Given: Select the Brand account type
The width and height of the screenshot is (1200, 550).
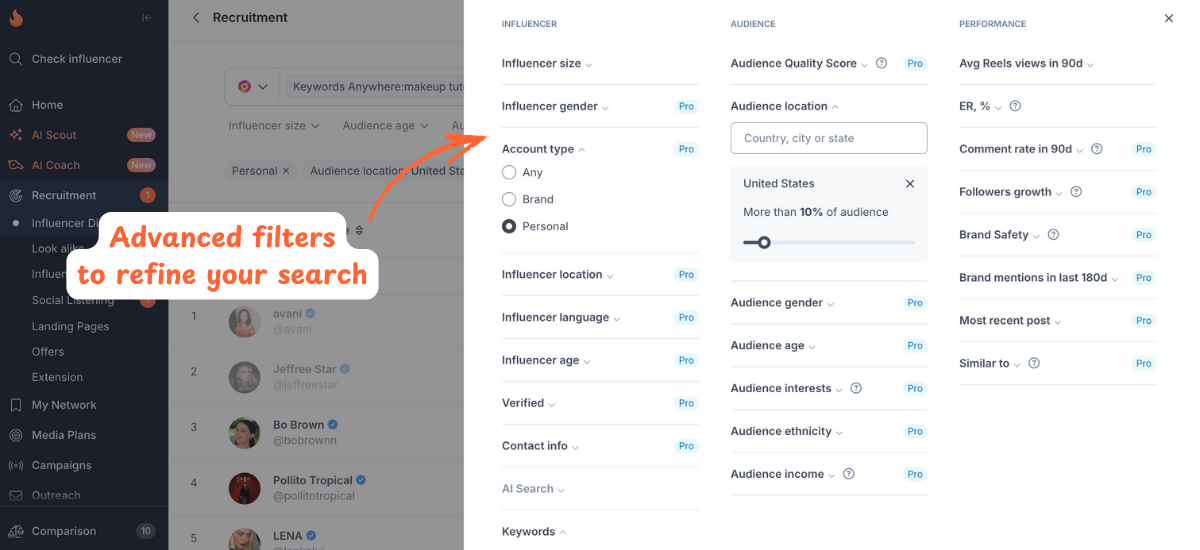Looking at the screenshot, I should [510, 199].
